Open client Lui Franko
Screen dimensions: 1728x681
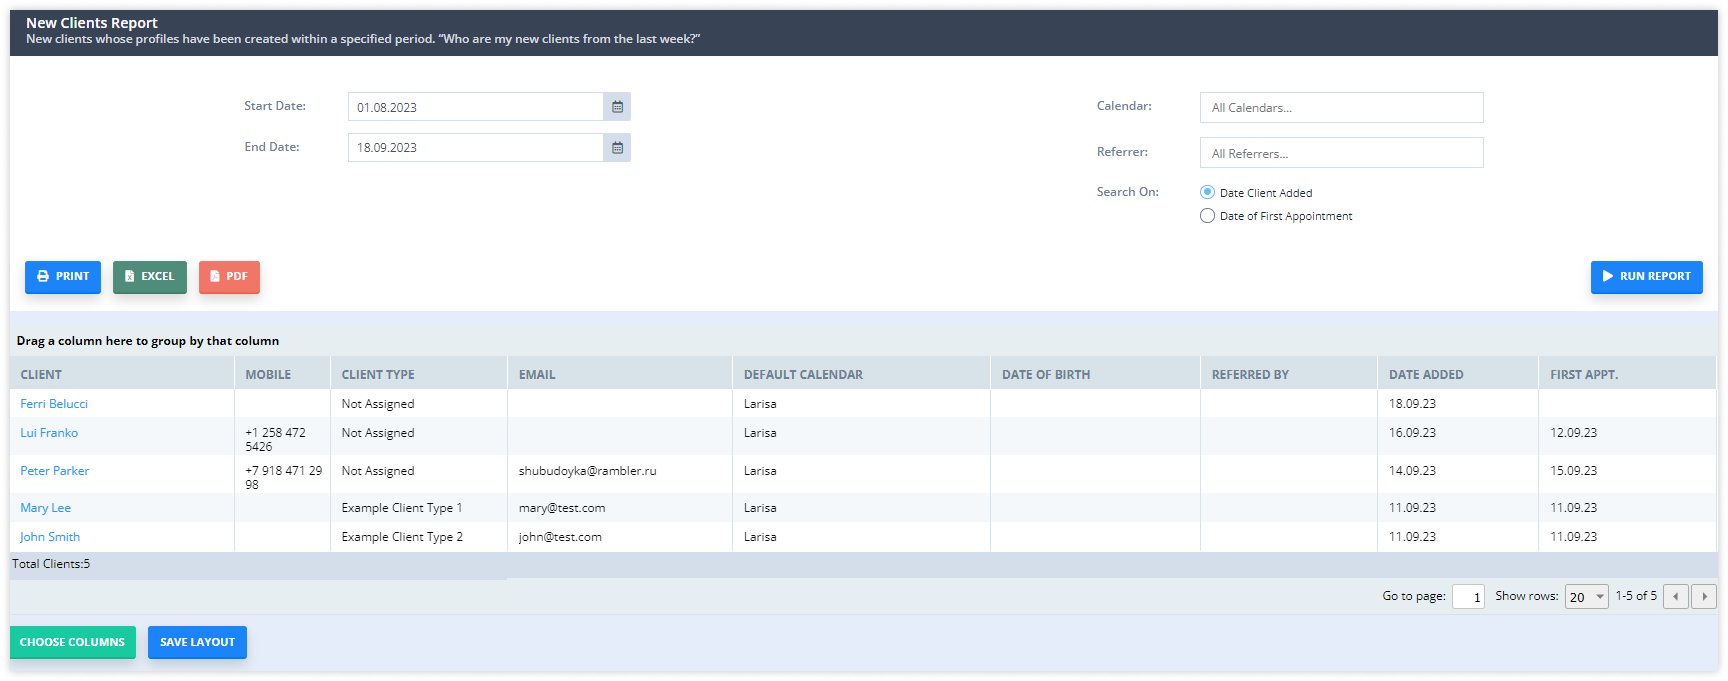coord(49,433)
